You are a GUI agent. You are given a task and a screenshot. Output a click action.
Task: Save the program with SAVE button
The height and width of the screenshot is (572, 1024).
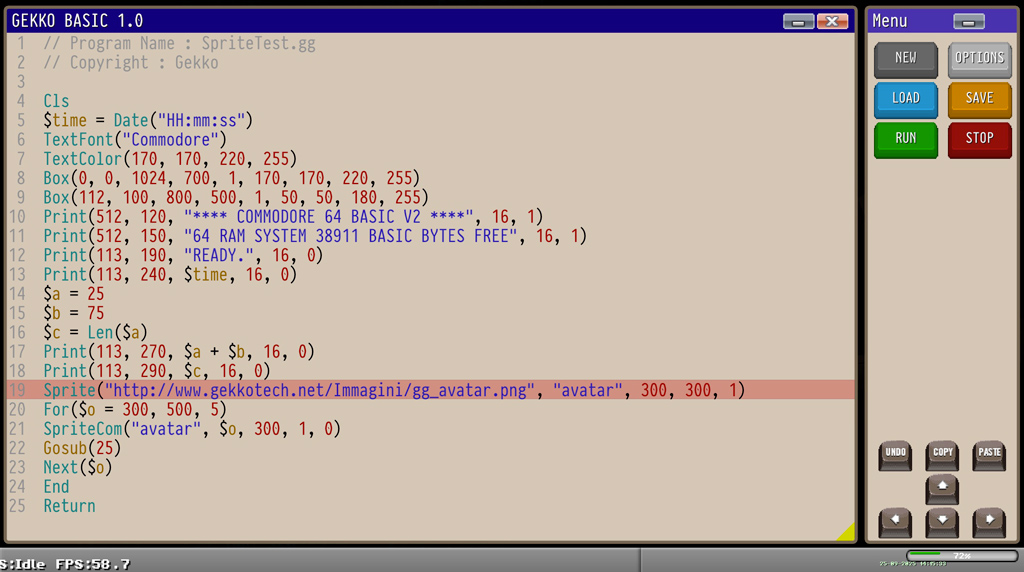(x=979, y=99)
